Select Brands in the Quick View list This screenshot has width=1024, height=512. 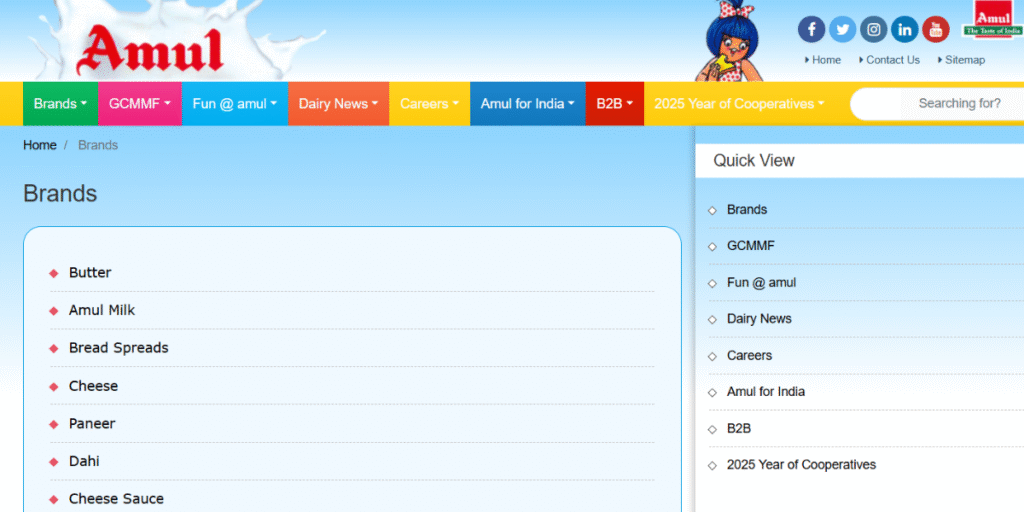[746, 210]
